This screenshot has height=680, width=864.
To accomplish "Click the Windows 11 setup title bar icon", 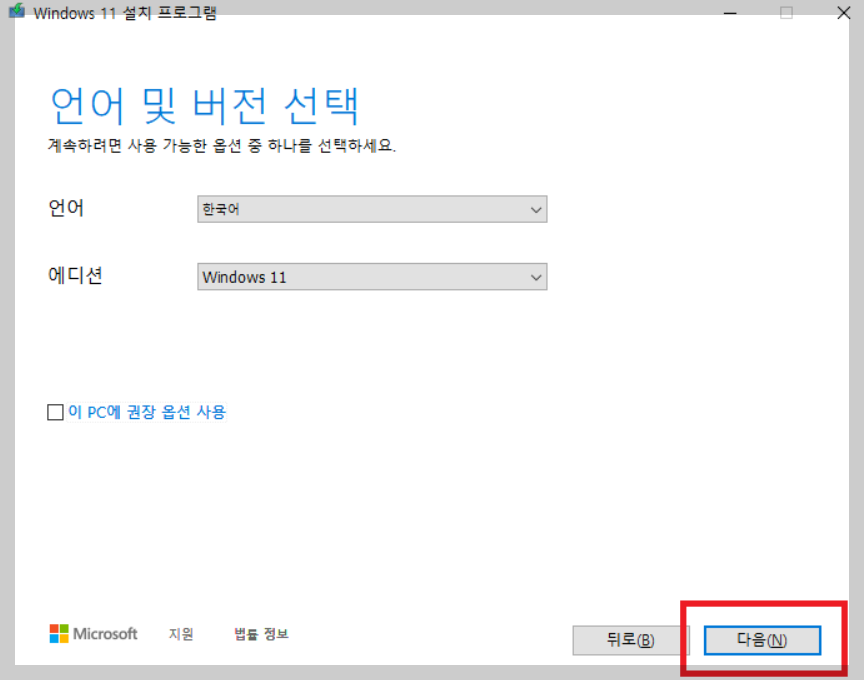I will [17, 10].
